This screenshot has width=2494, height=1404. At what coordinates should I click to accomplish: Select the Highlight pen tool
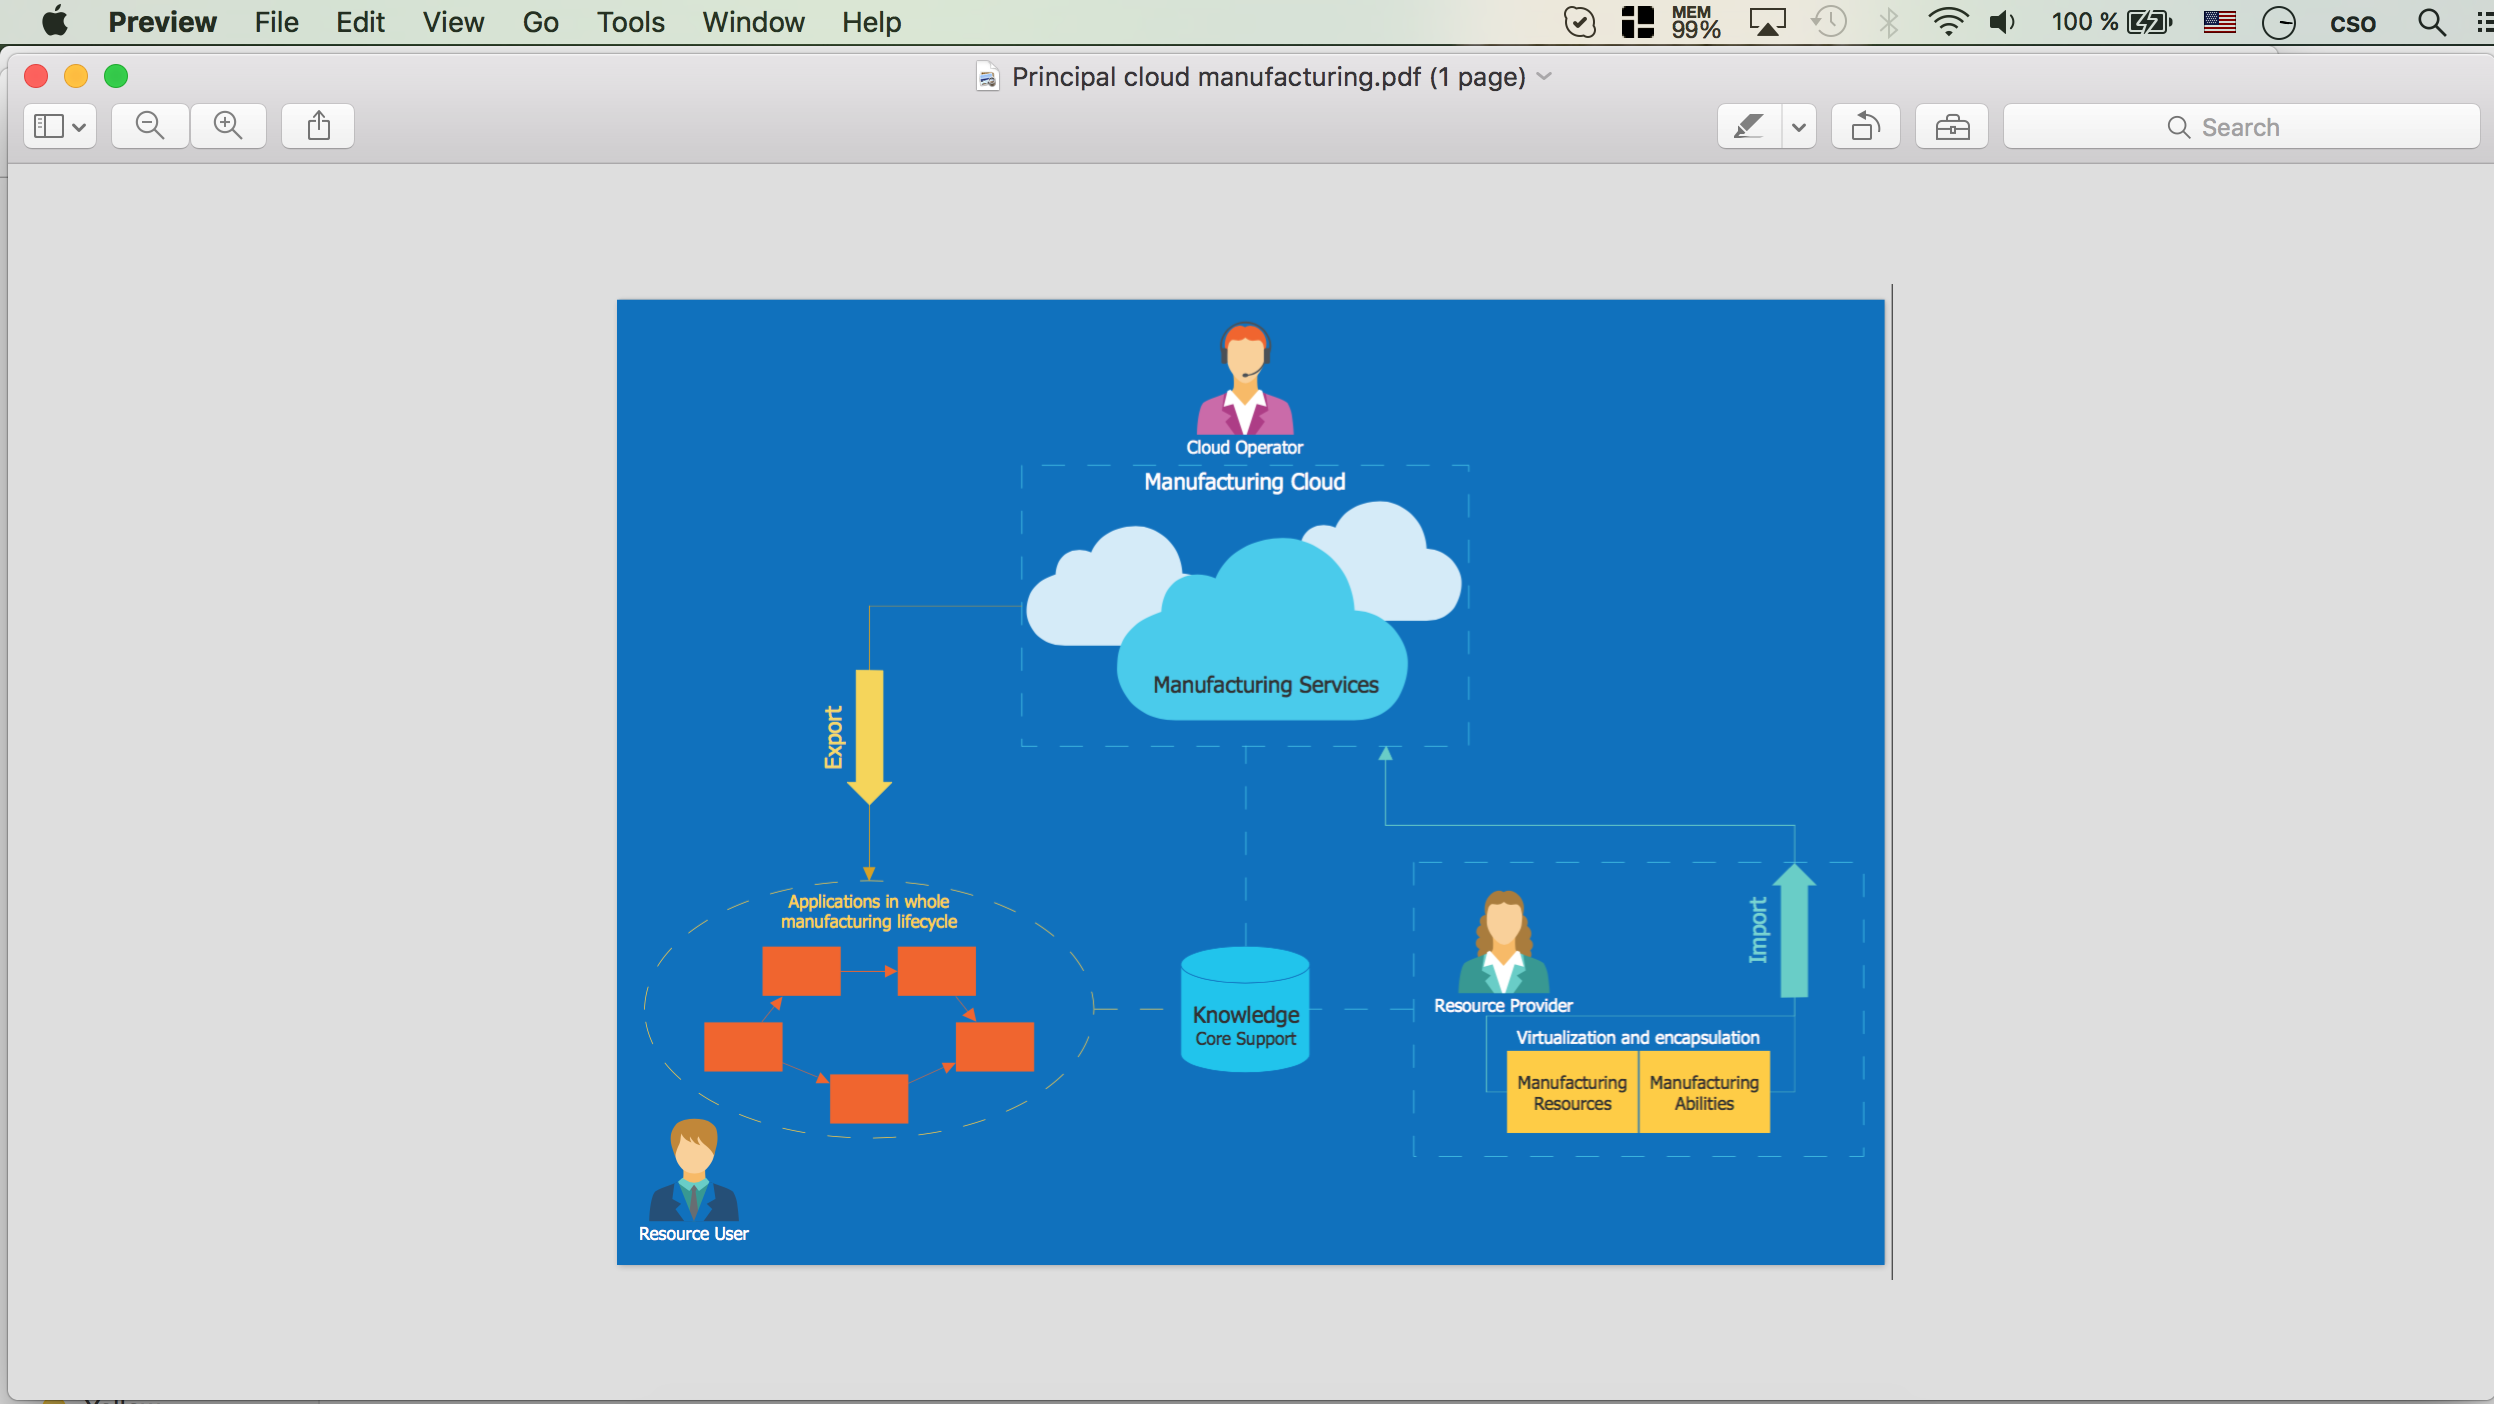[1749, 127]
